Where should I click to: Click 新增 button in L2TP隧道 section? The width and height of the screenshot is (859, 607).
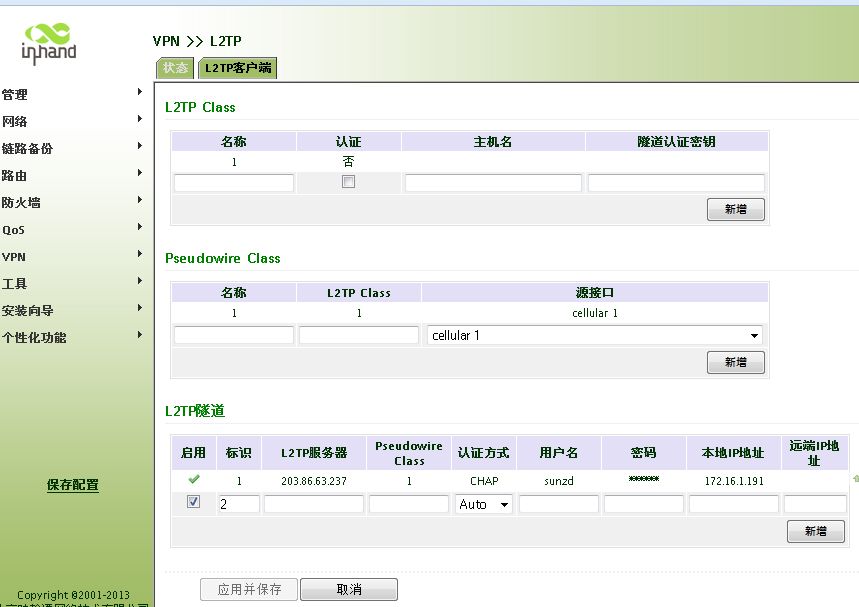coord(815,532)
